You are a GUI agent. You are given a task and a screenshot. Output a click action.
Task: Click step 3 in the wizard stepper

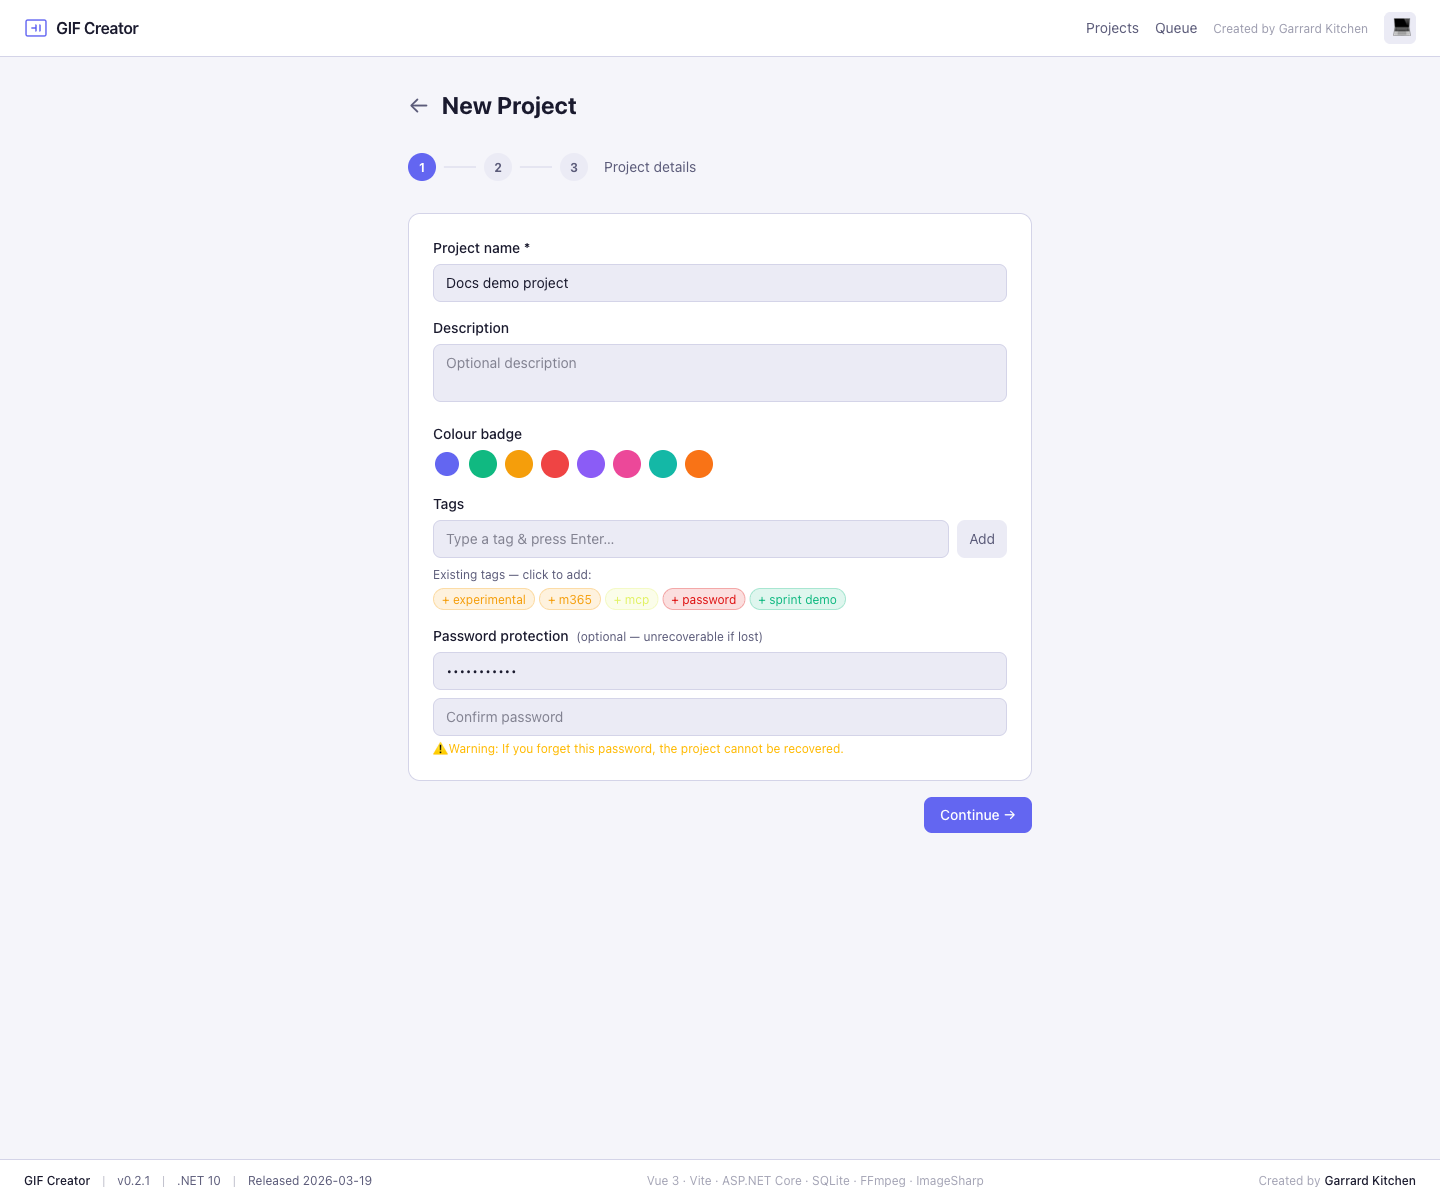[573, 167]
